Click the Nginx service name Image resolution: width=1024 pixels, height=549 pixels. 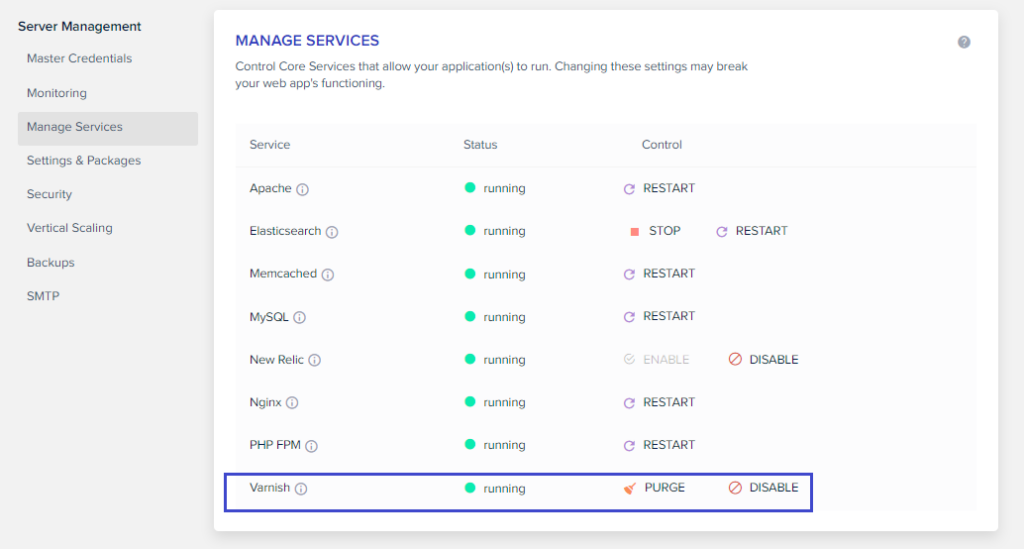click(x=265, y=403)
